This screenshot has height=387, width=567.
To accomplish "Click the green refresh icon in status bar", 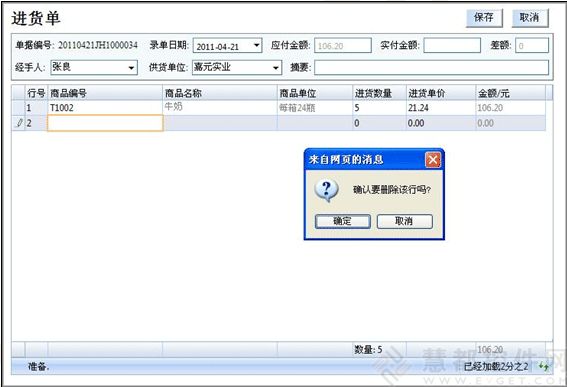I will (x=543, y=366).
